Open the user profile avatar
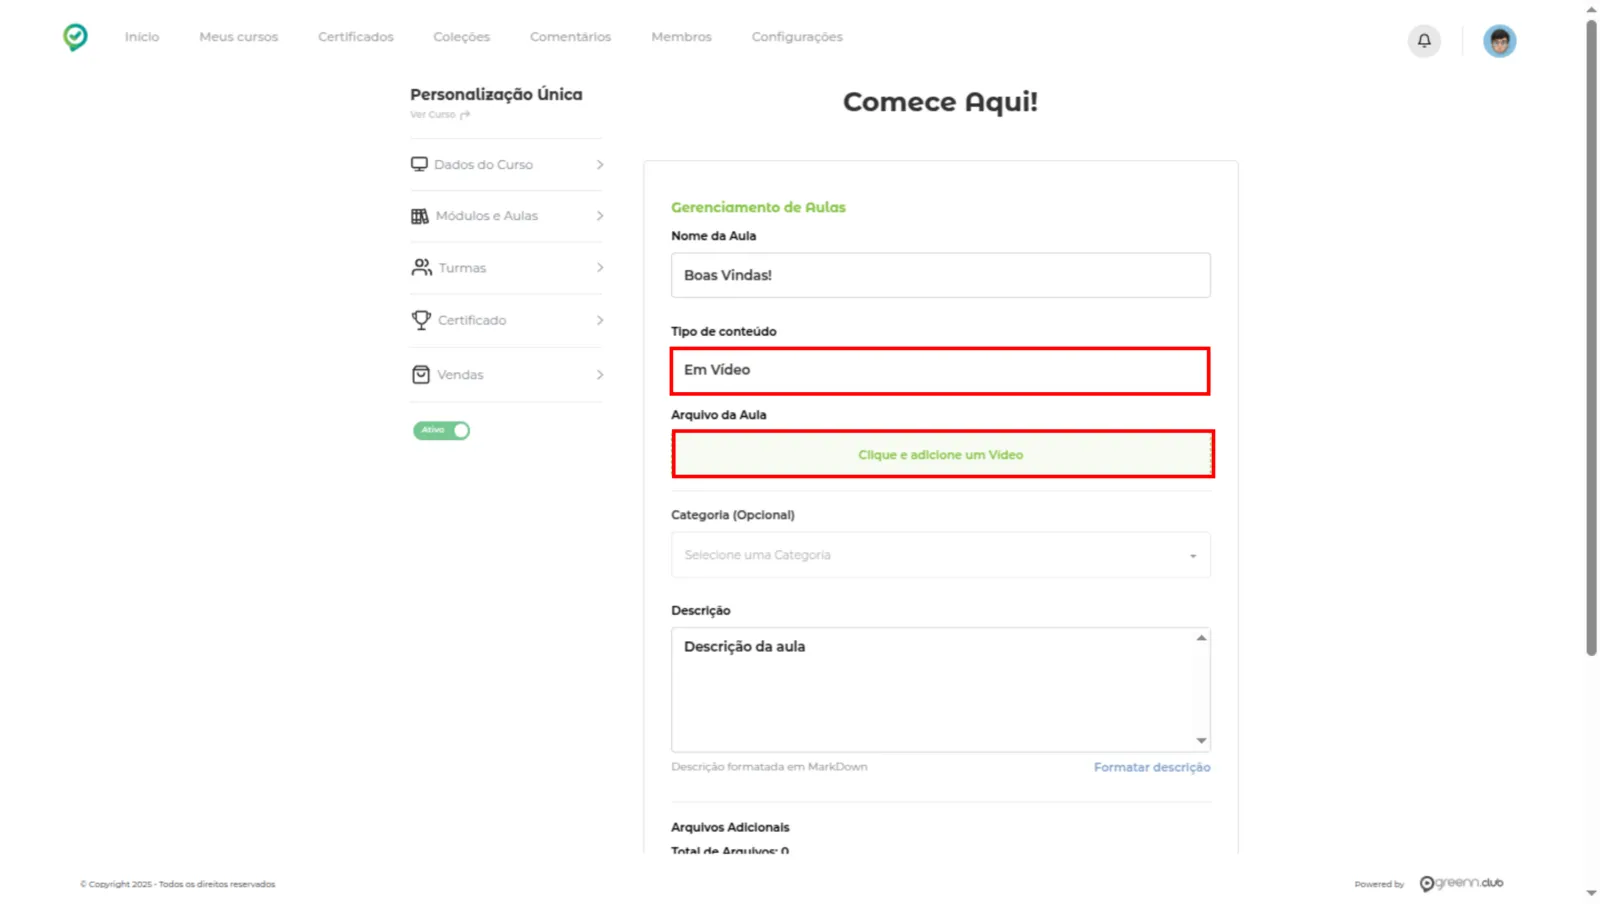Screen dimensions: 1600x904 point(1499,41)
